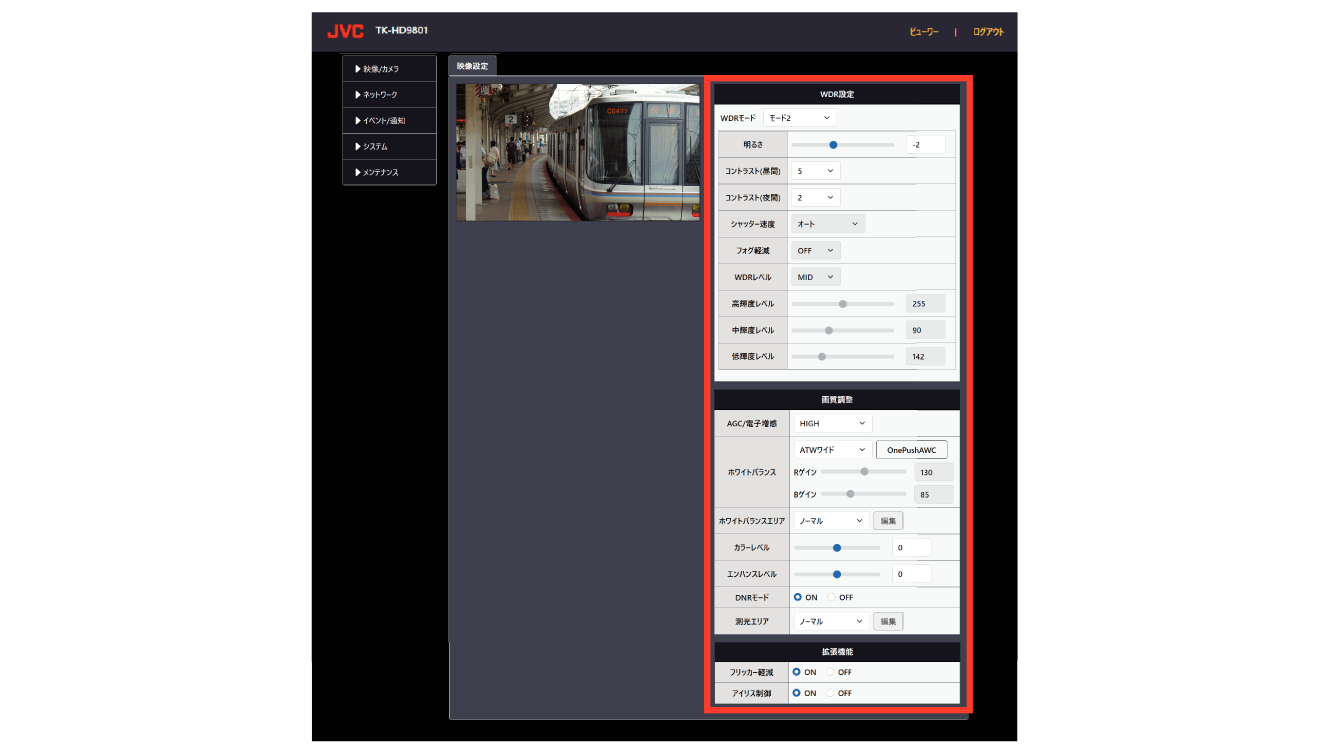Open the 測光エリア dropdown
The height and width of the screenshot is (753, 1328).
click(831, 622)
